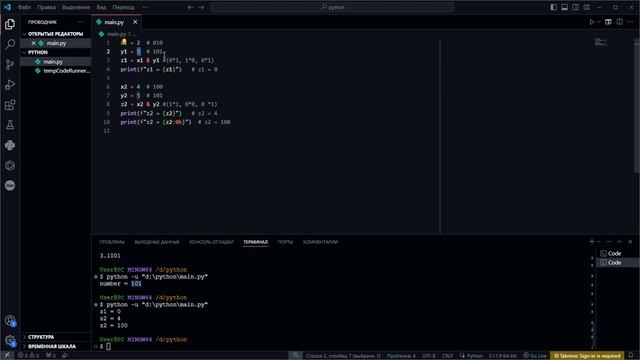Click errors and warnings count in status bar
640x360 pixels.
pos(28,356)
